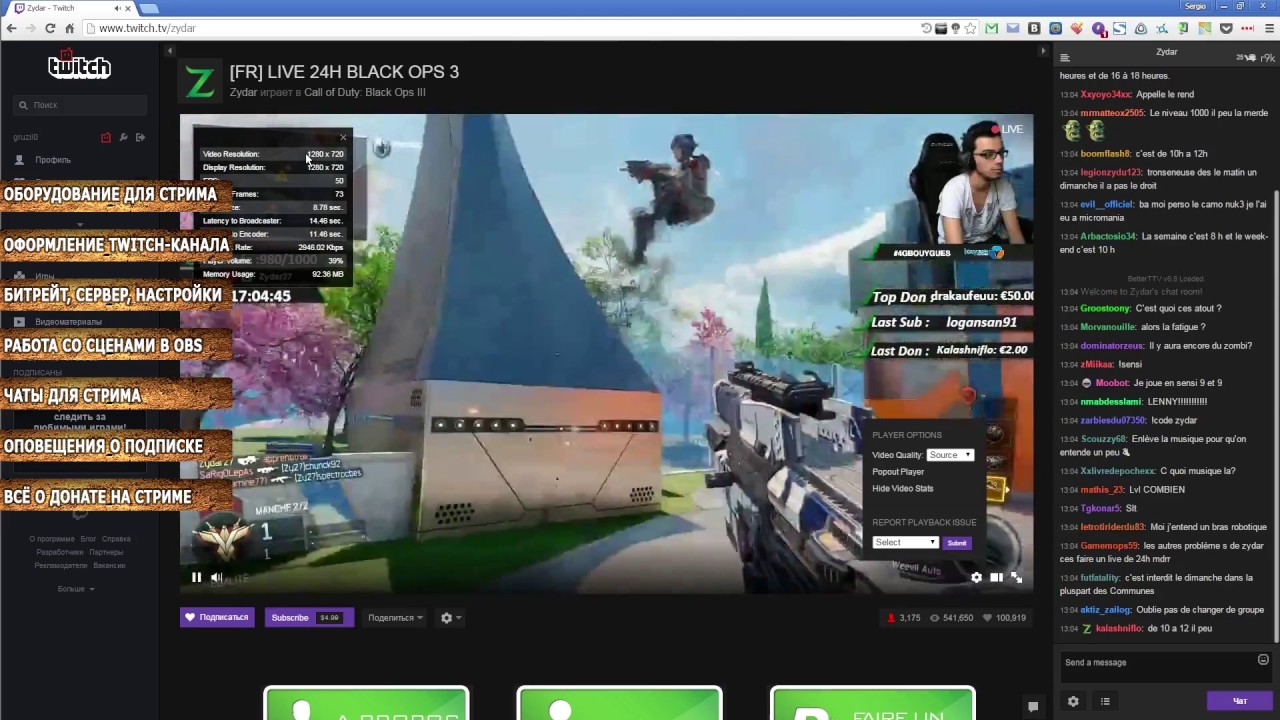Click the Sergio profile button

[x=1194, y=6]
